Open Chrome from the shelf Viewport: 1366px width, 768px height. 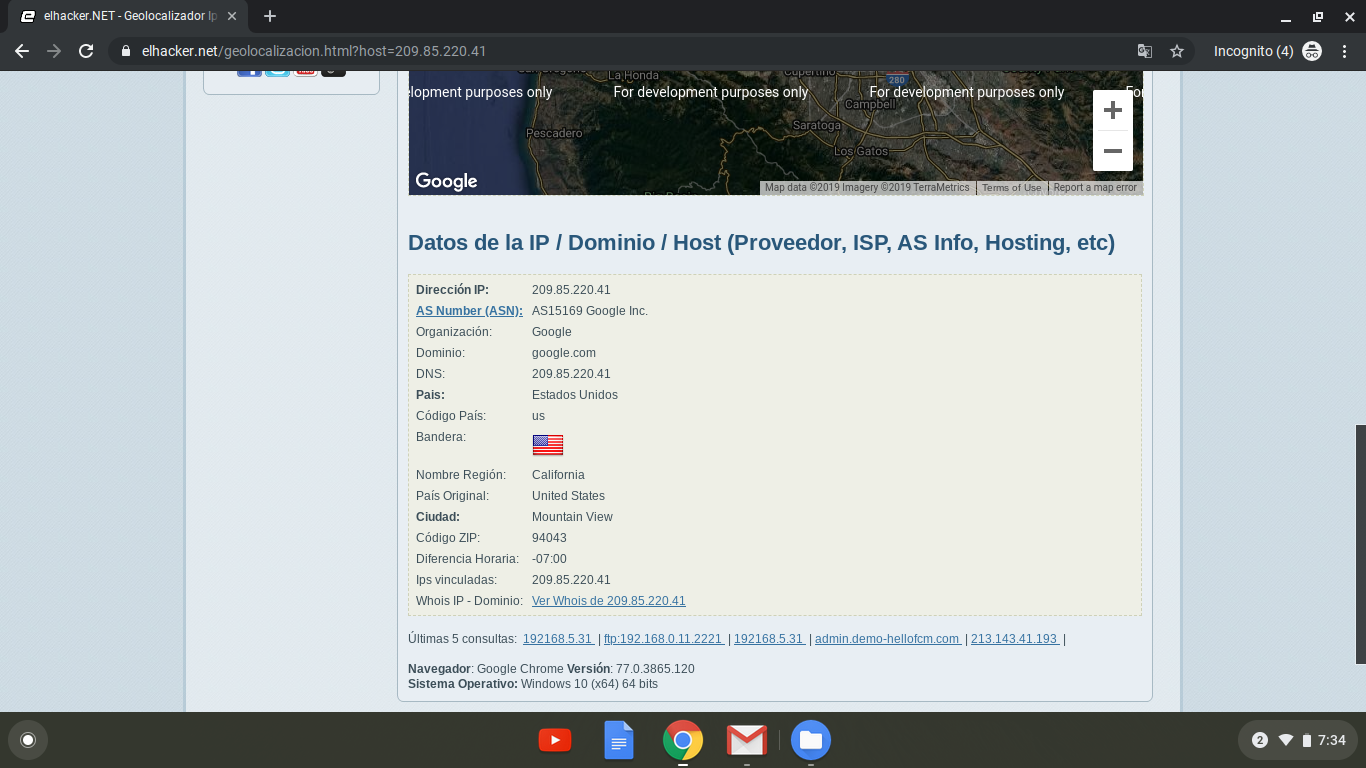click(x=683, y=740)
